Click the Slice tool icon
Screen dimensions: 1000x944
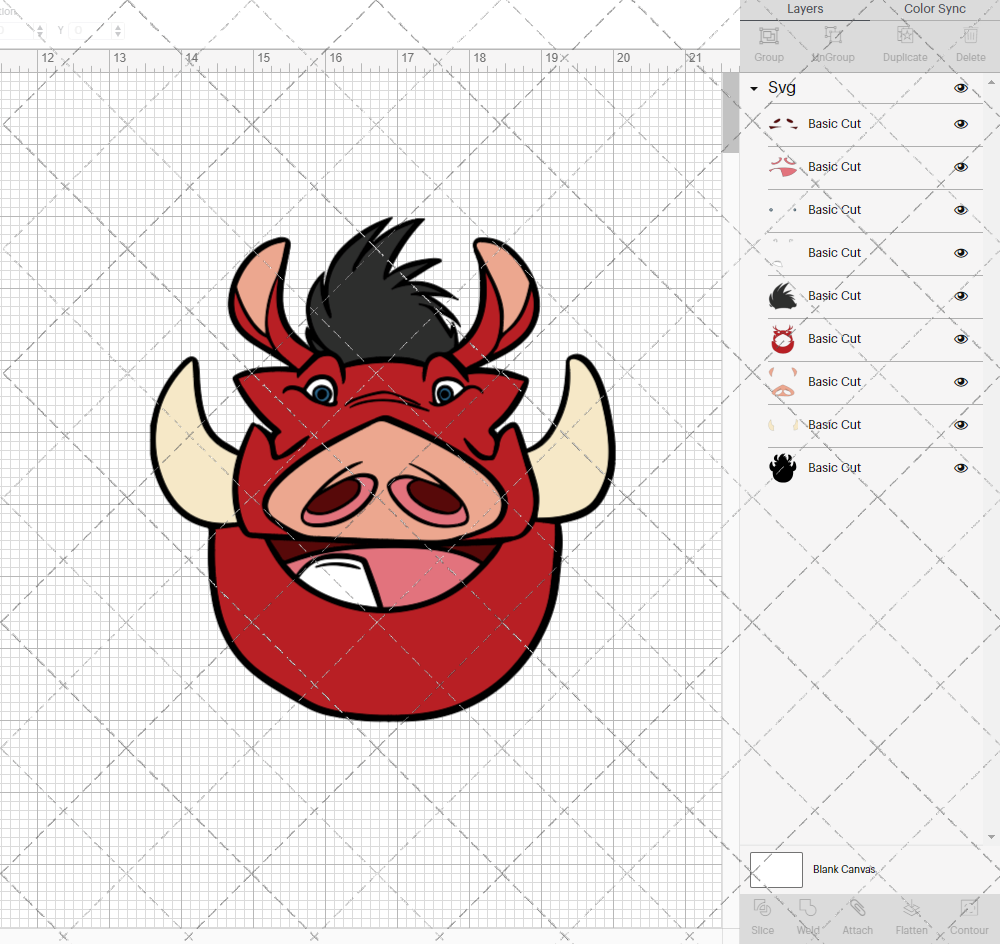[762, 907]
